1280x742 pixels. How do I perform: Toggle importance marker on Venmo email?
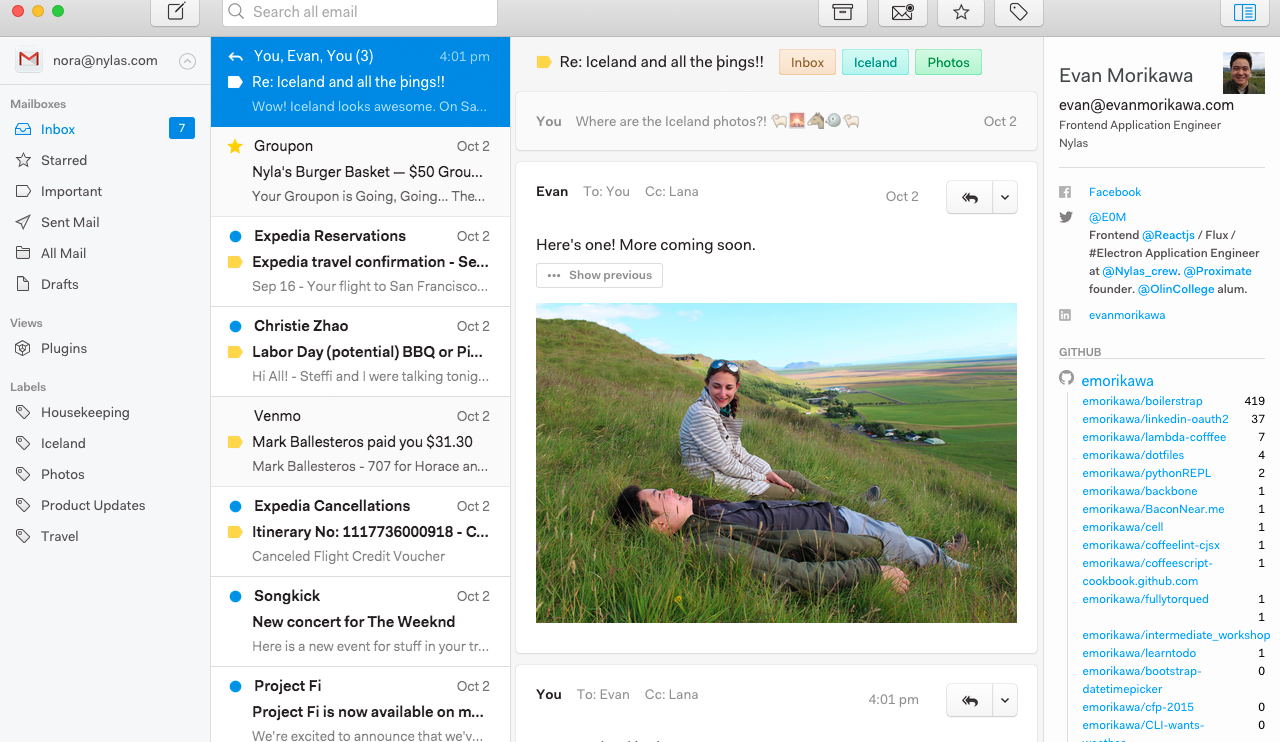[x=235, y=442]
